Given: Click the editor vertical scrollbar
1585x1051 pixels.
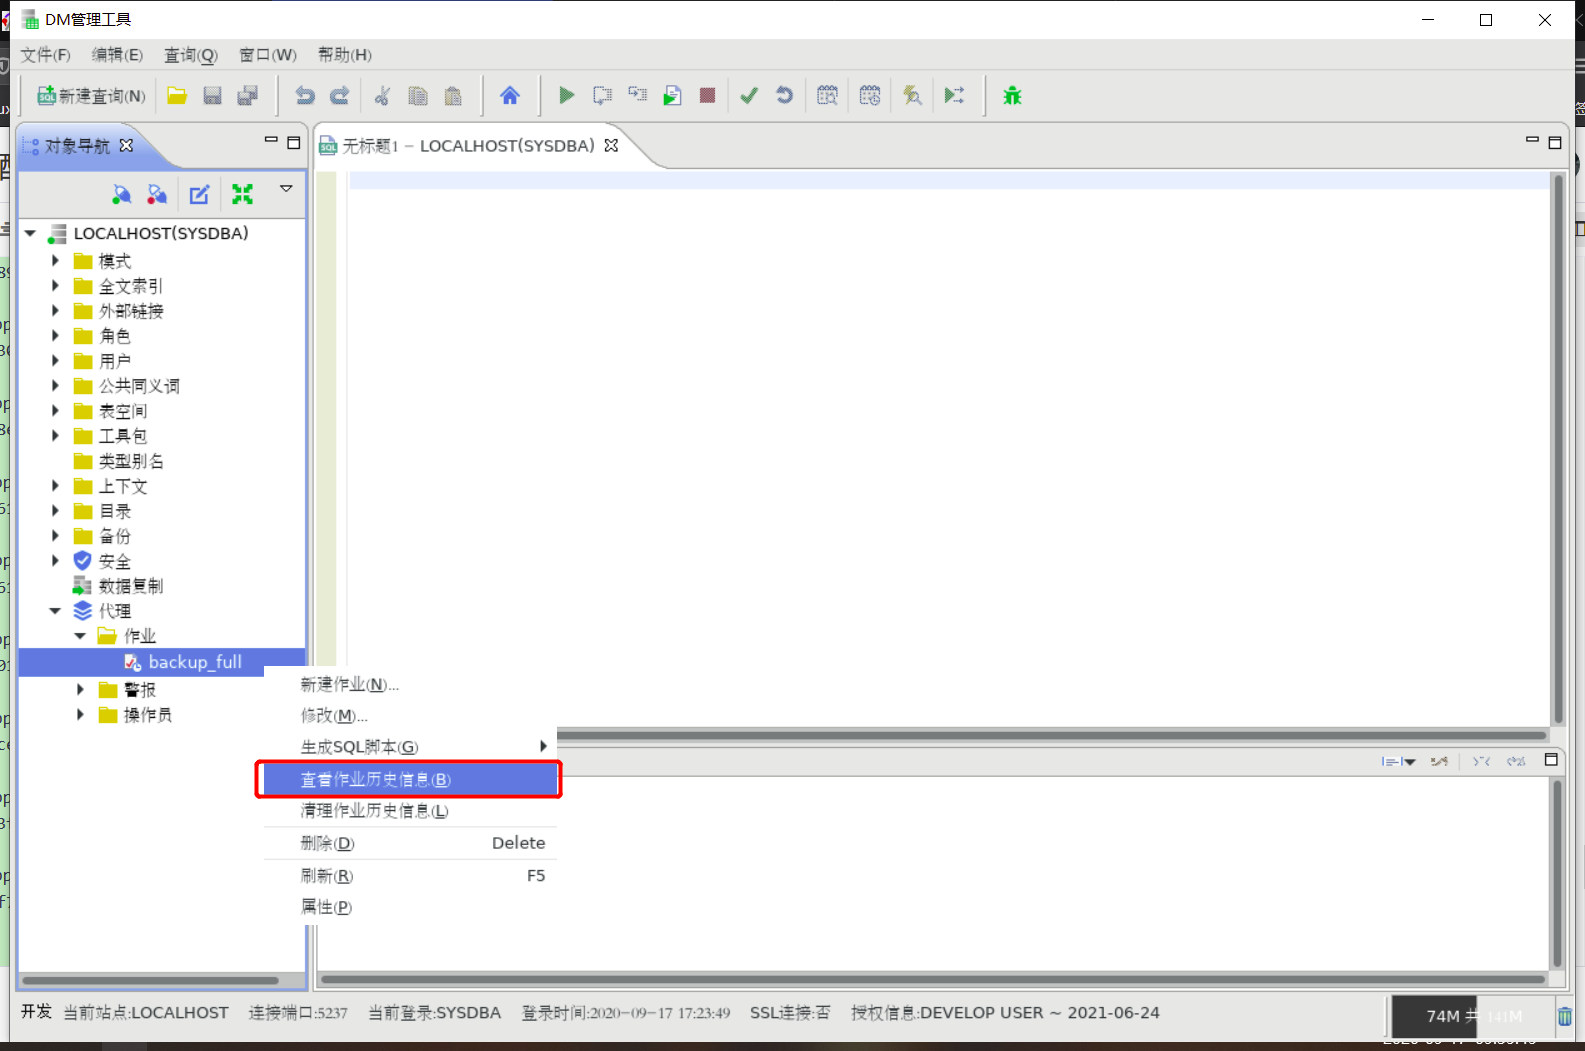Looking at the screenshot, I should tap(1557, 450).
